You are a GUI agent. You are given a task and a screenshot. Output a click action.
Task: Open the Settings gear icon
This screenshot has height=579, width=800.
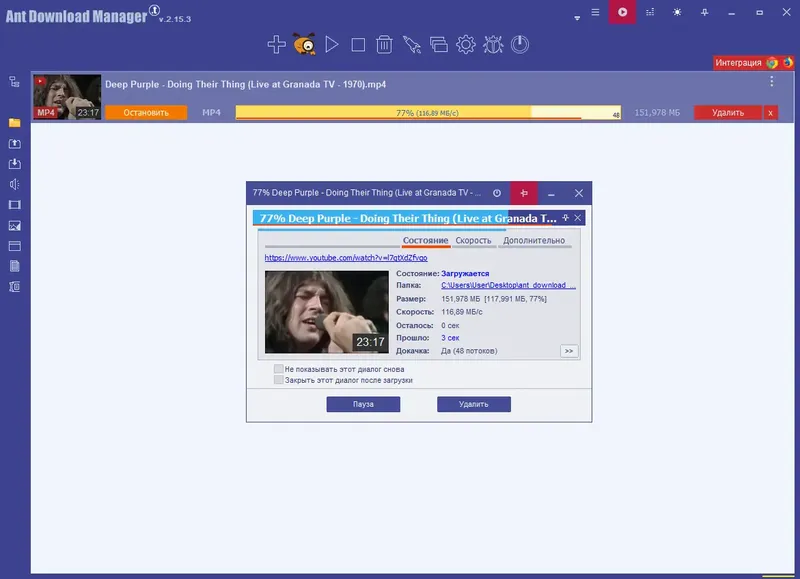[467, 45]
